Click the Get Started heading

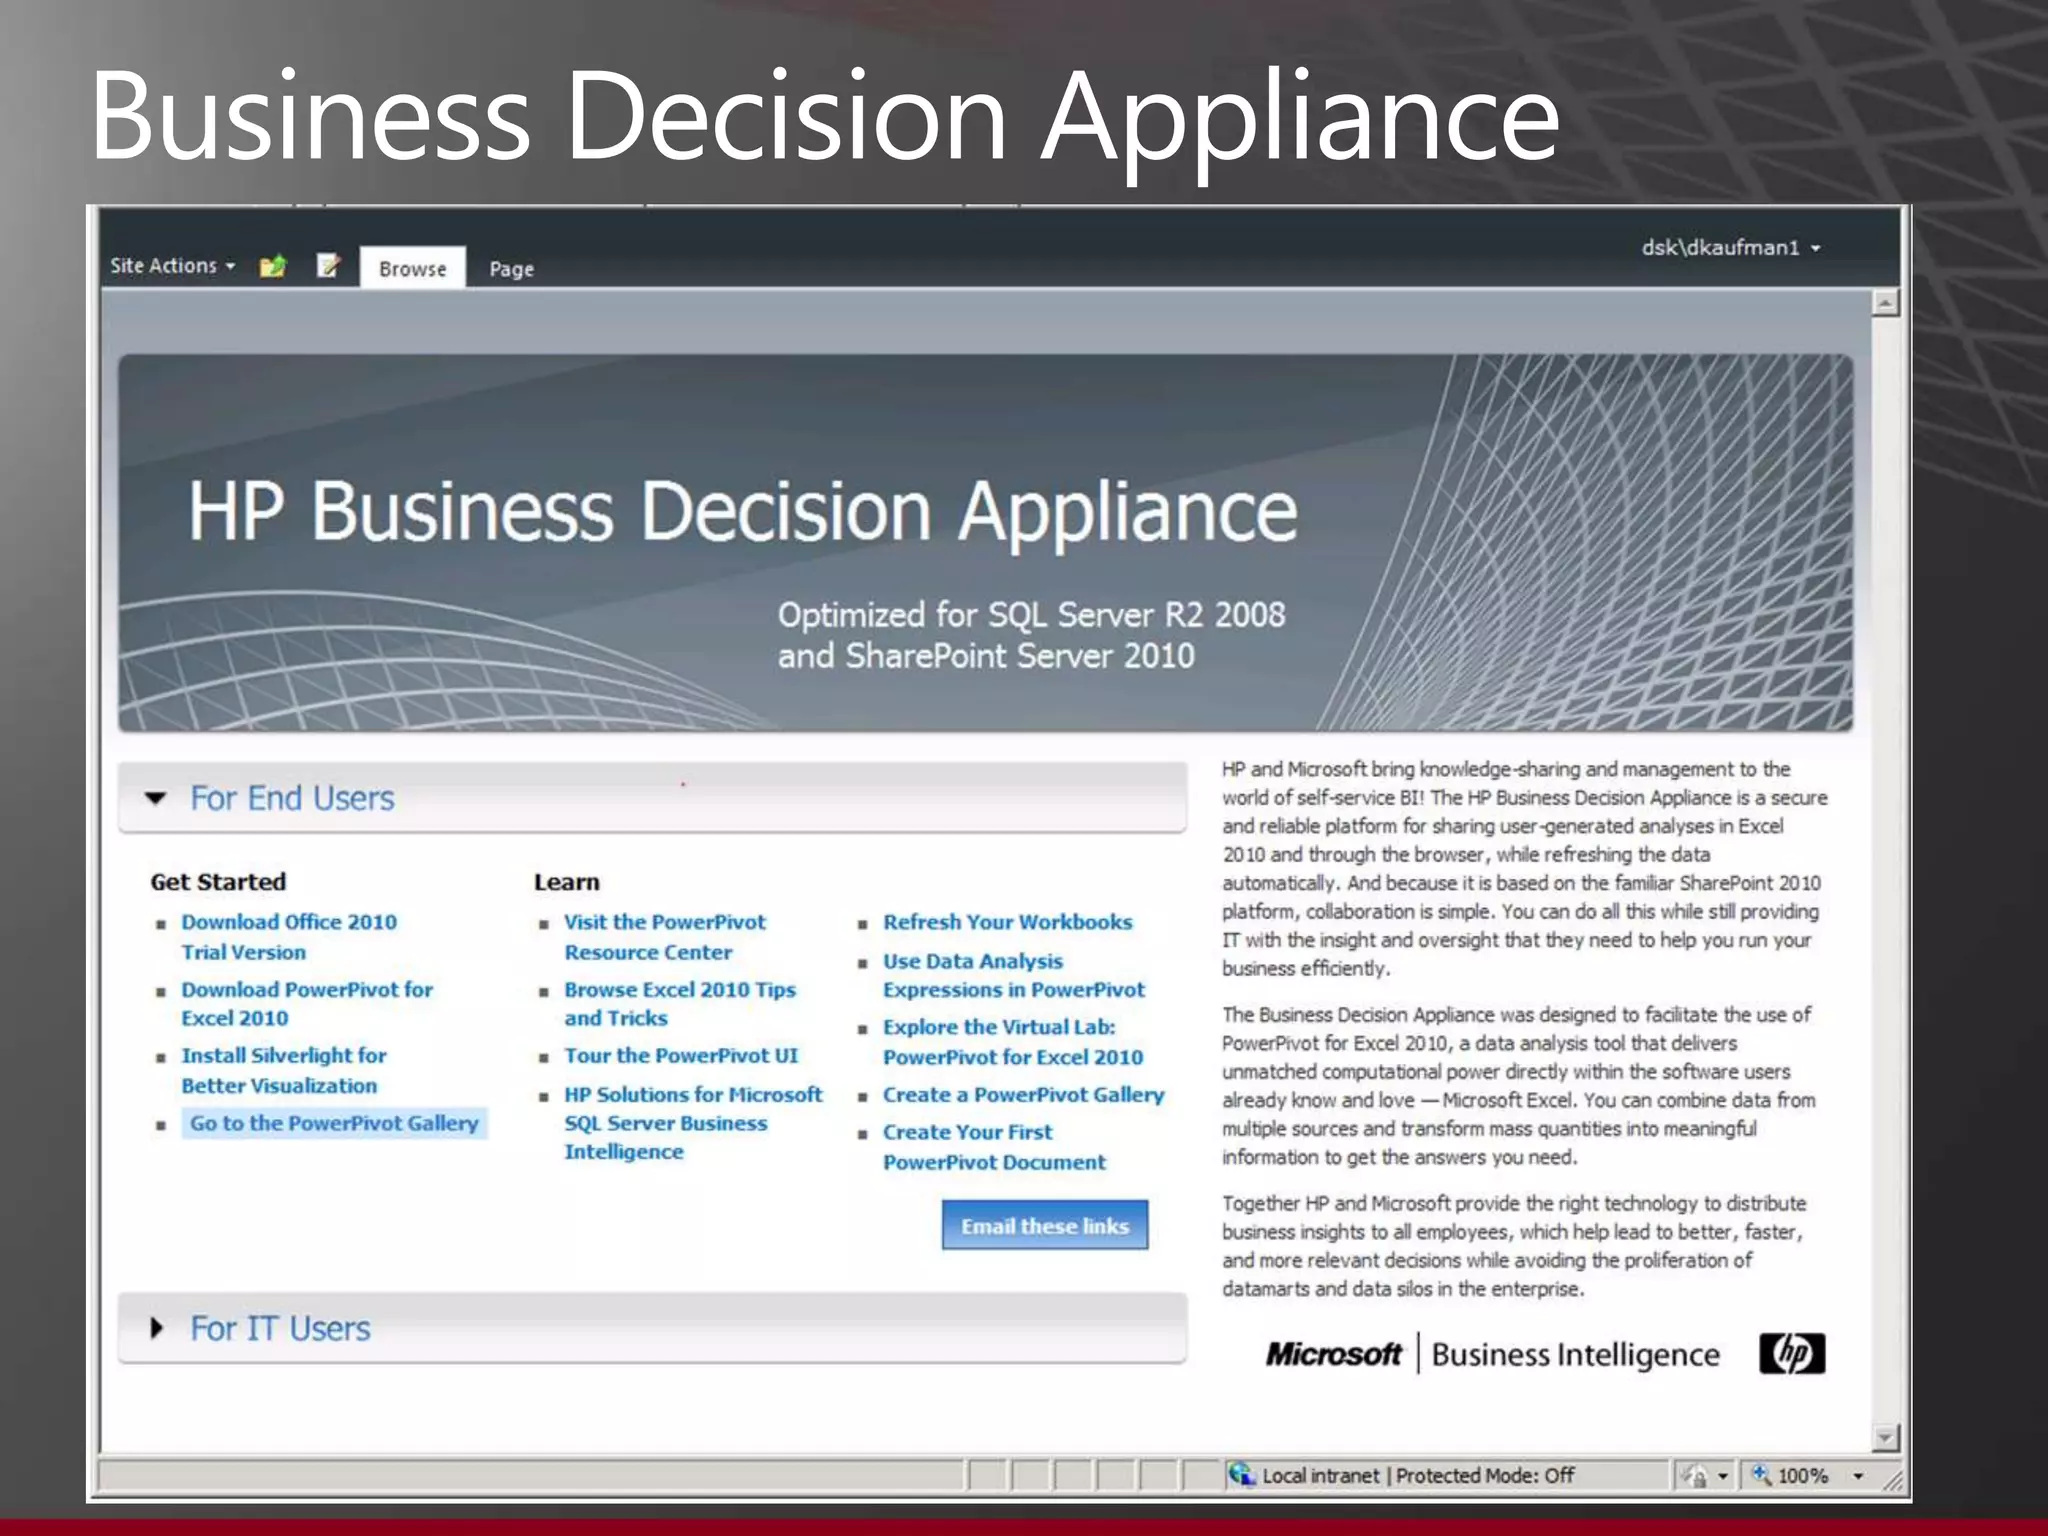(218, 882)
